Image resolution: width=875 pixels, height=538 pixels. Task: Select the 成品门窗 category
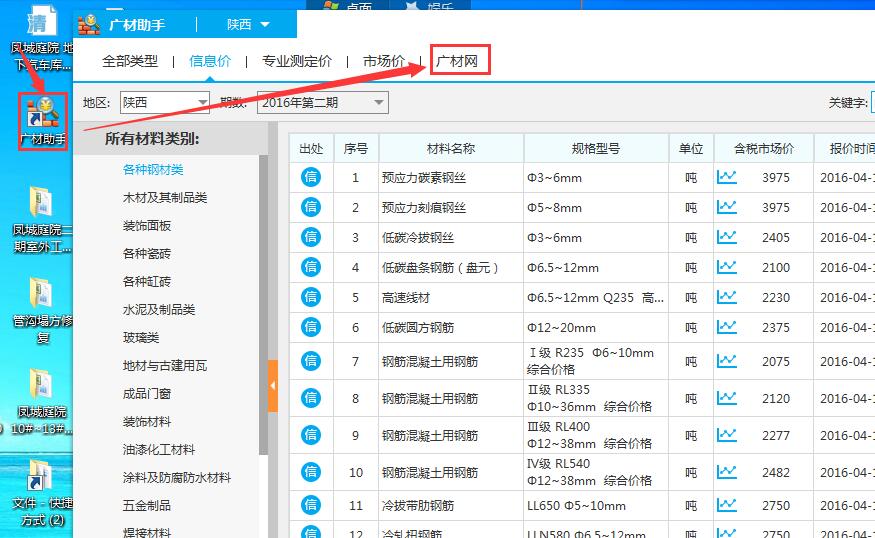tap(147, 393)
